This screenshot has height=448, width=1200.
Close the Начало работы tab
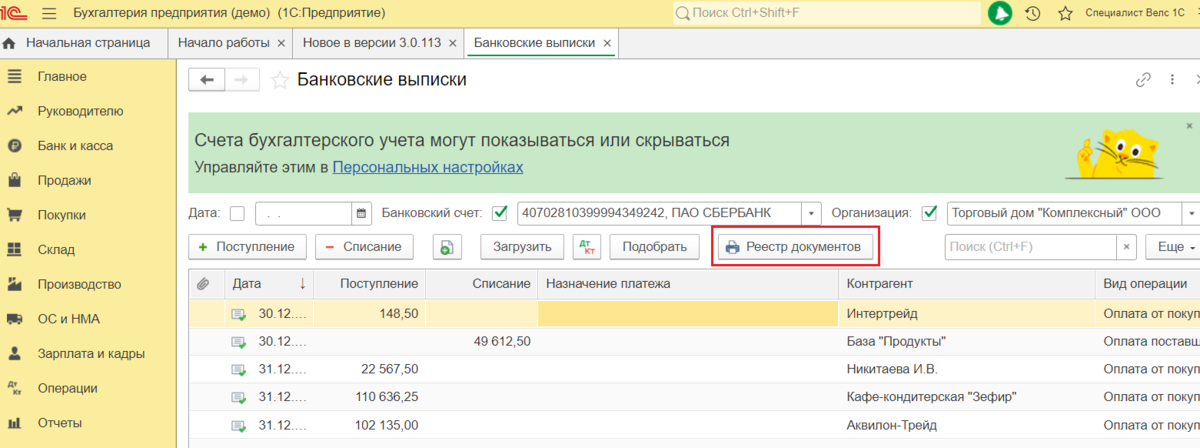click(x=281, y=43)
